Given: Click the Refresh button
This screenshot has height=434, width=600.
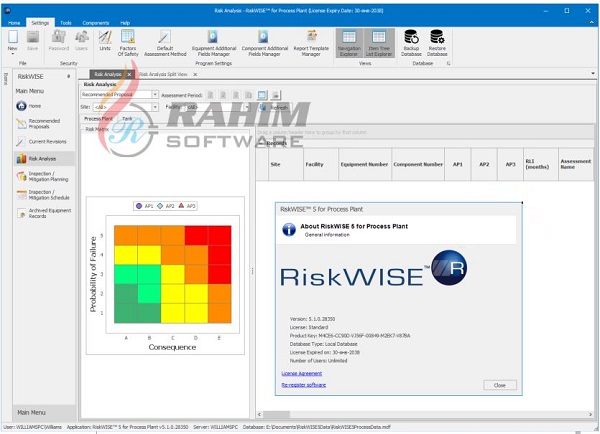Looking at the screenshot, I should 274,108.
